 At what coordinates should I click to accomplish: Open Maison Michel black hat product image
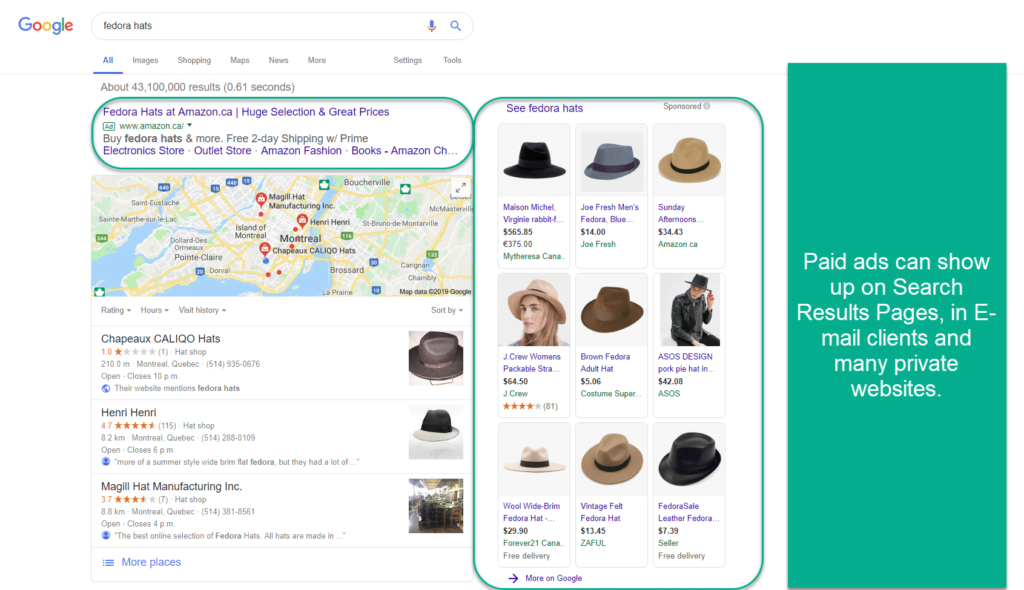coord(534,161)
